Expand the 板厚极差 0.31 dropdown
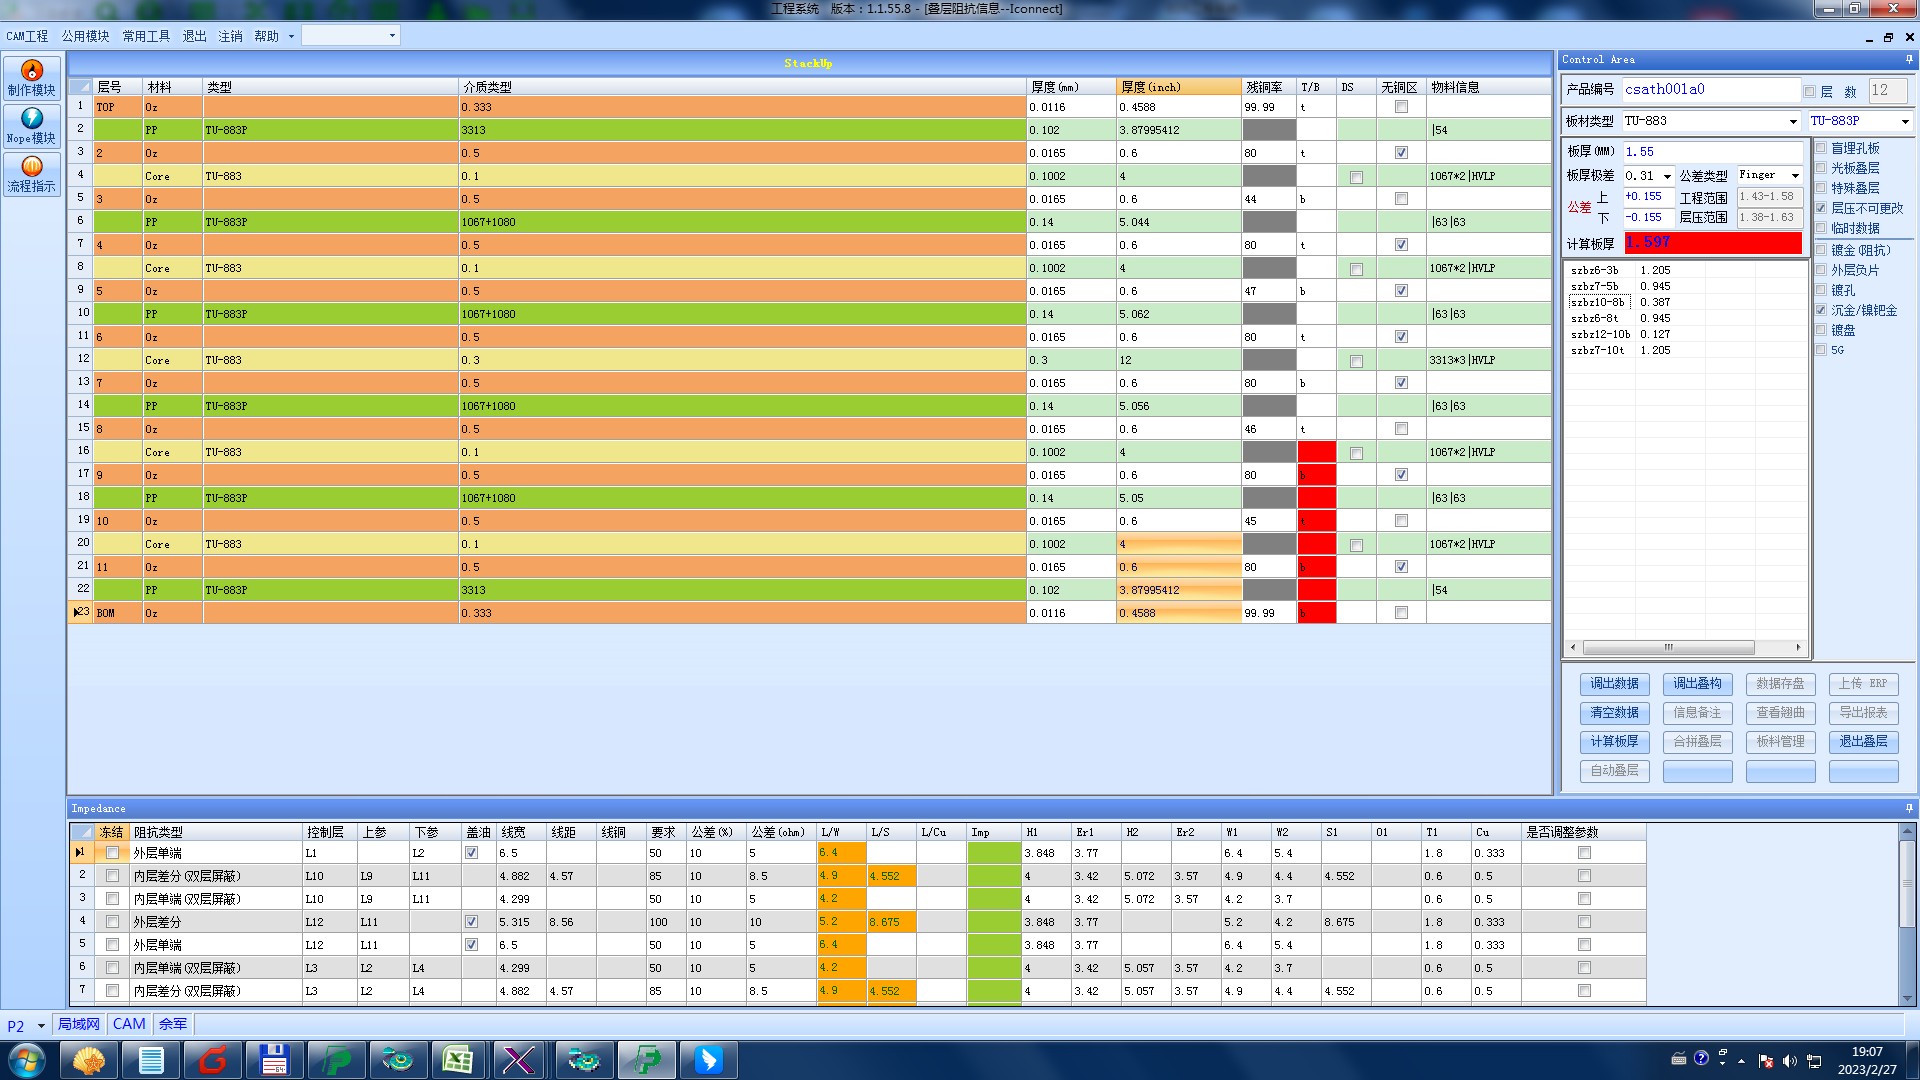The height and width of the screenshot is (1080, 1920). pyautogui.click(x=1667, y=177)
